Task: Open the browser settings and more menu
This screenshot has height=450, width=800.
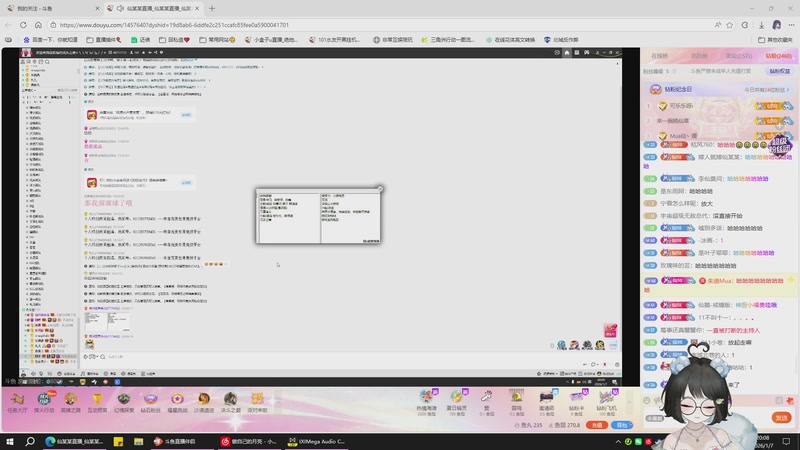Action: pos(791,24)
